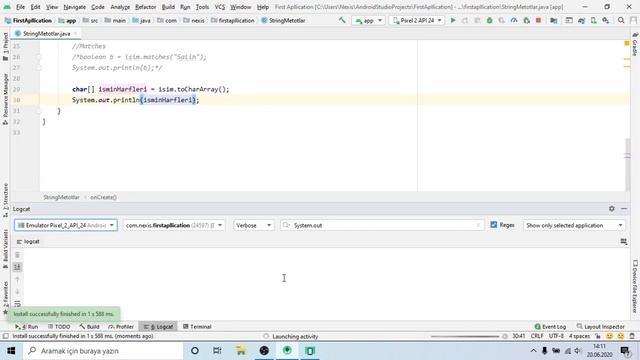Viewport: 640px width, 360px height.
Task: Open the Structure sidebar tab
Action: [5, 200]
